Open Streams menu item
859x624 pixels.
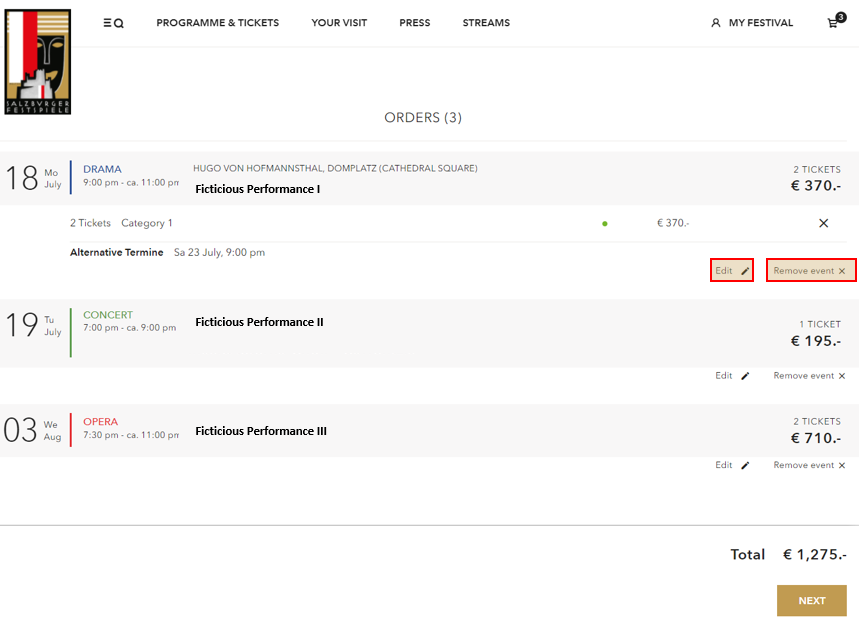486,23
